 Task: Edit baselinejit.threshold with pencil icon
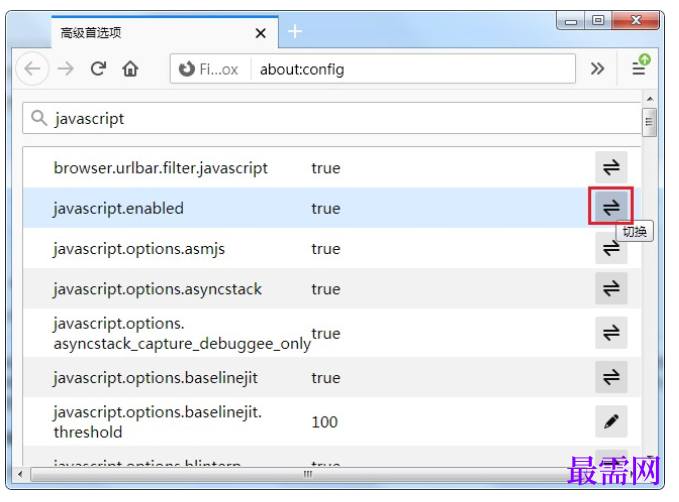coord(611,421)
